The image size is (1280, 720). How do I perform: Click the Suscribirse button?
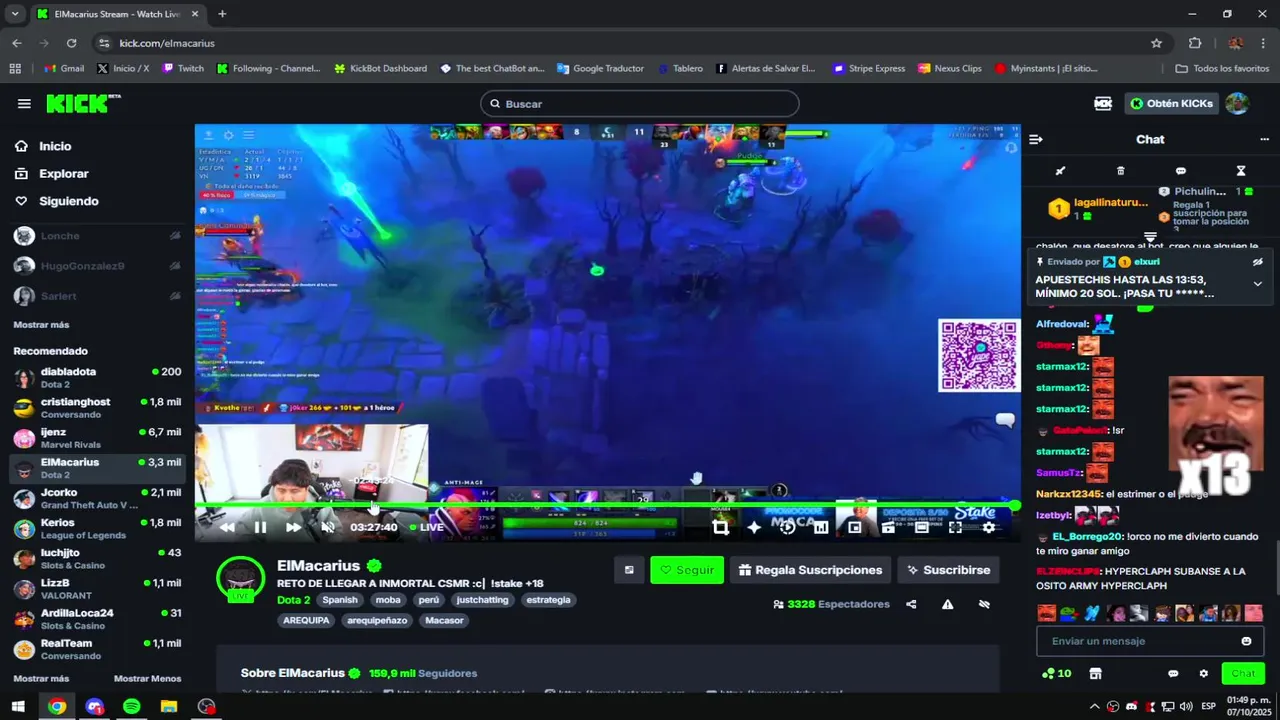pyautogui.click(x=948, y=570)
